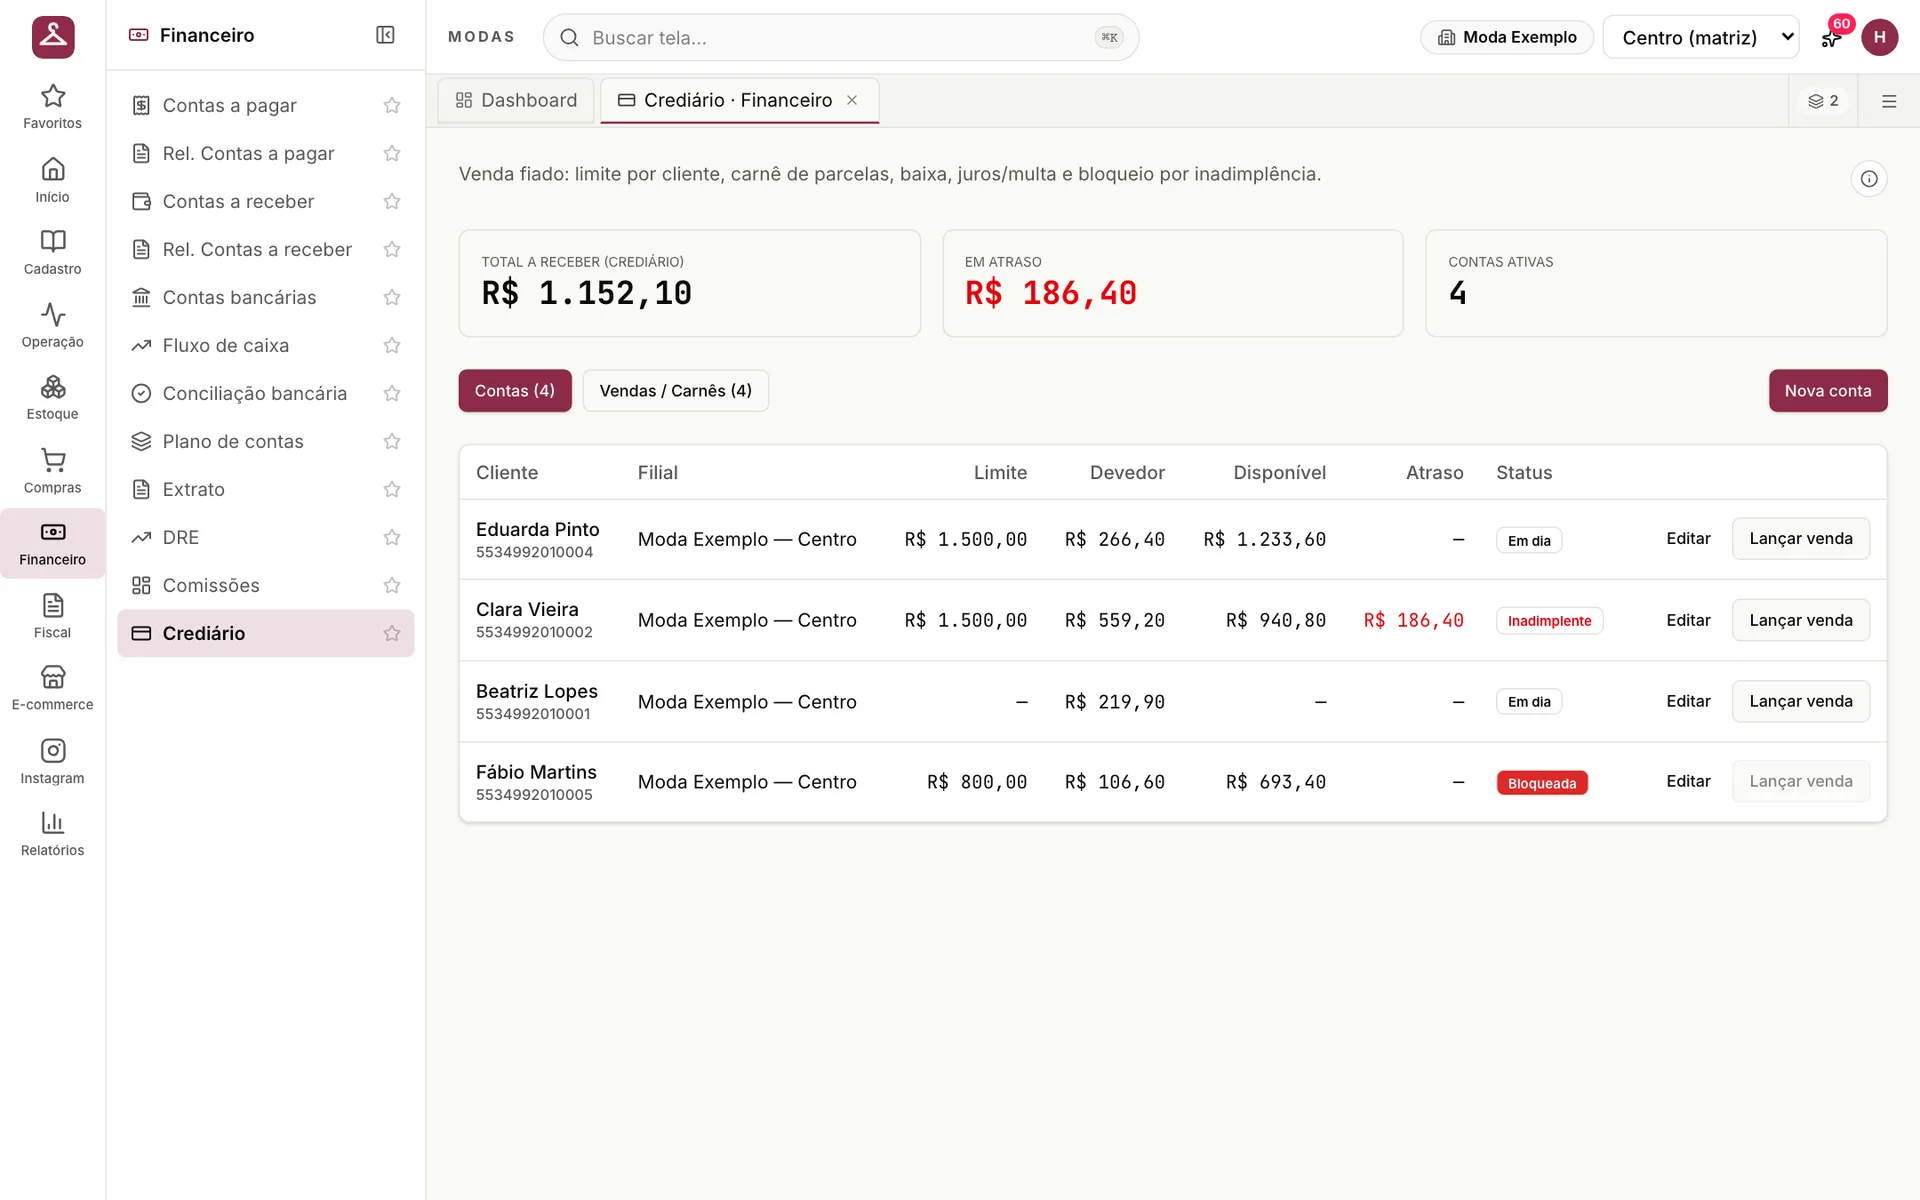Launch a sale for Clara Vieira

(x=1800, y=620)
